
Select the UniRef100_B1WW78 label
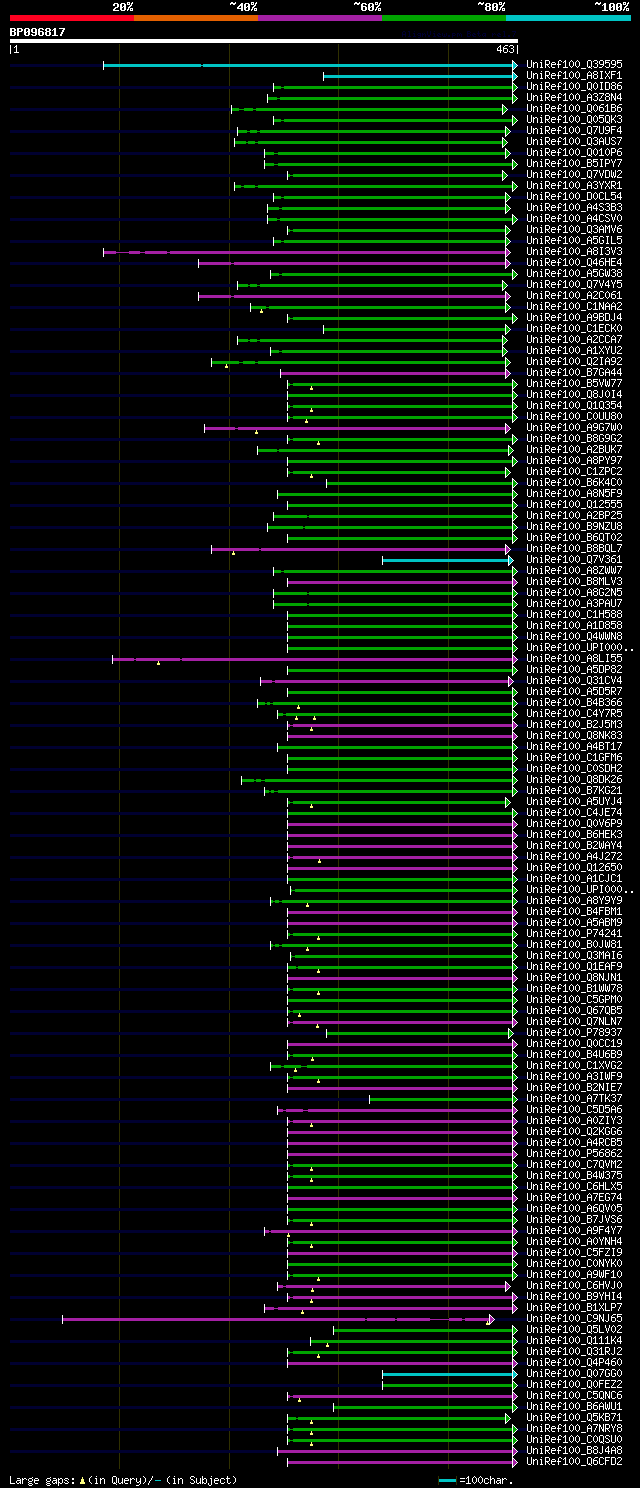[574, 988]
